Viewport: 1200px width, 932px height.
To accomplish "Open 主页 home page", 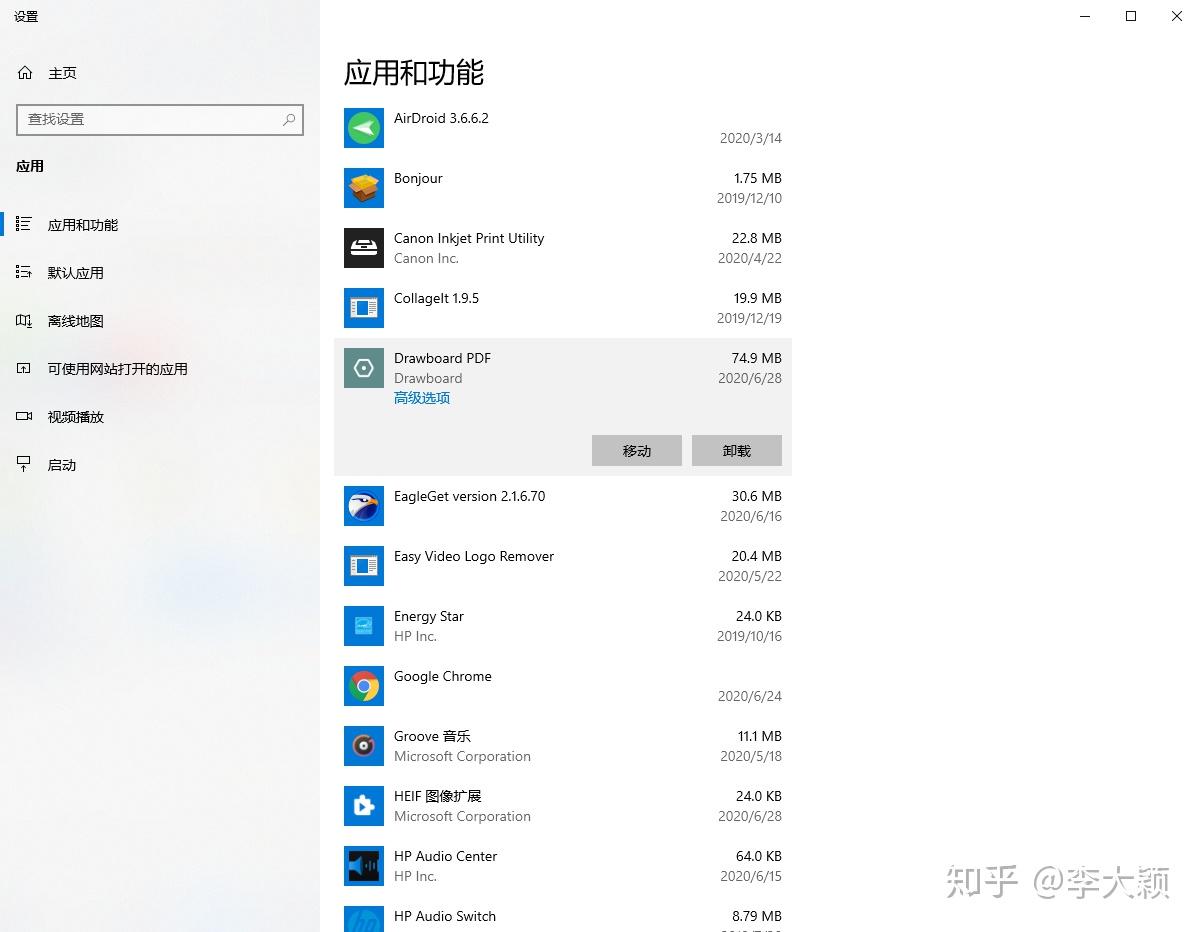I will [62, 73].
